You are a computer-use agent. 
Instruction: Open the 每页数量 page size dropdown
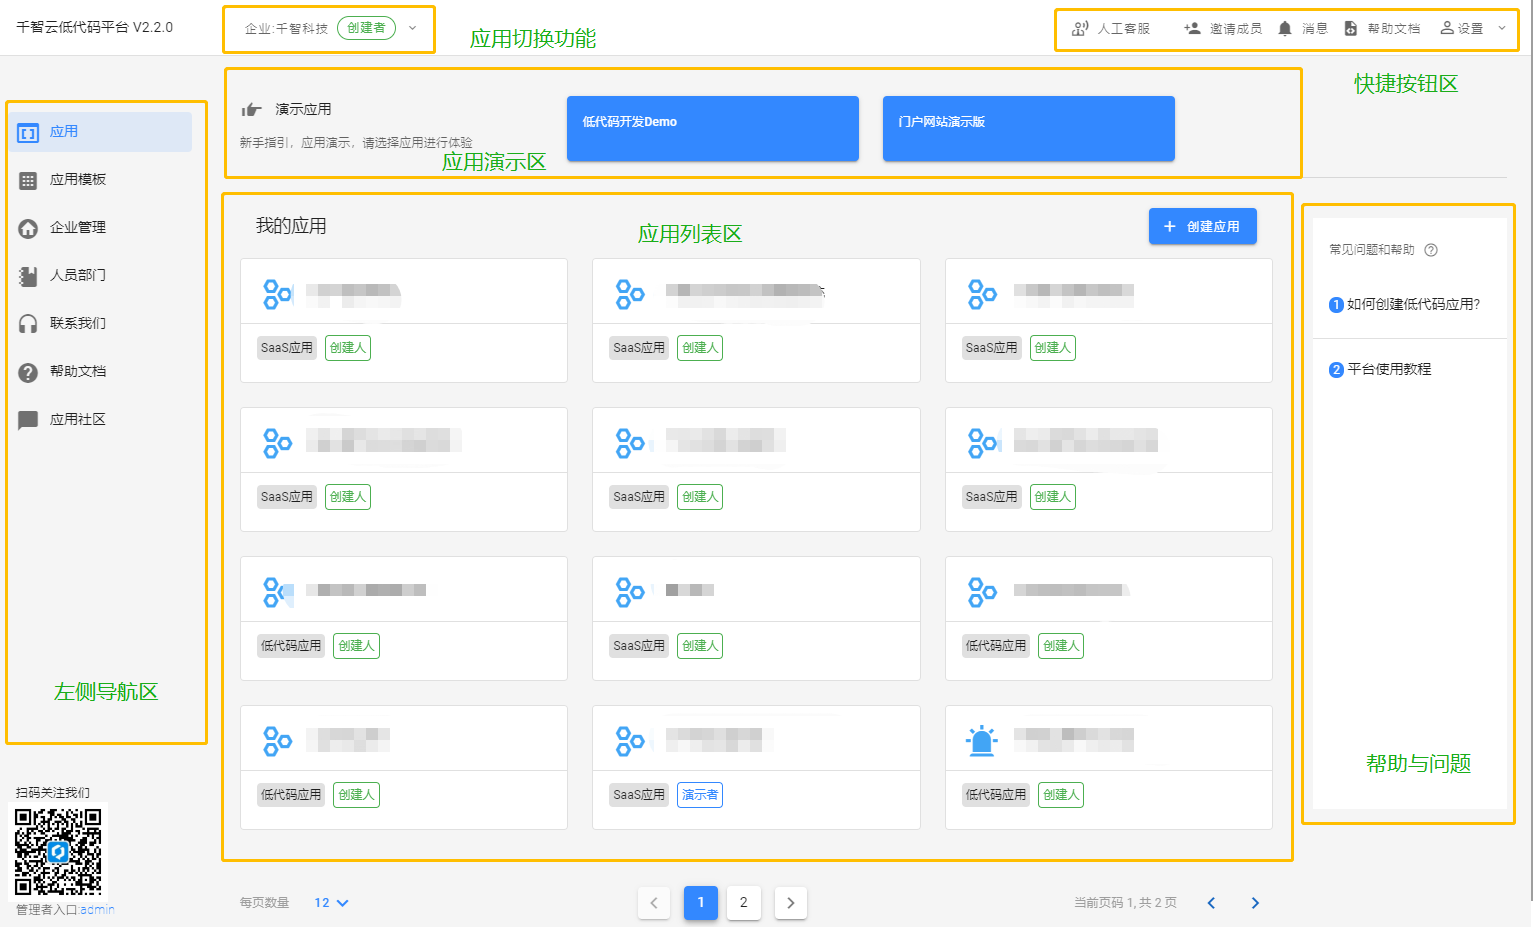click(331, 903)
